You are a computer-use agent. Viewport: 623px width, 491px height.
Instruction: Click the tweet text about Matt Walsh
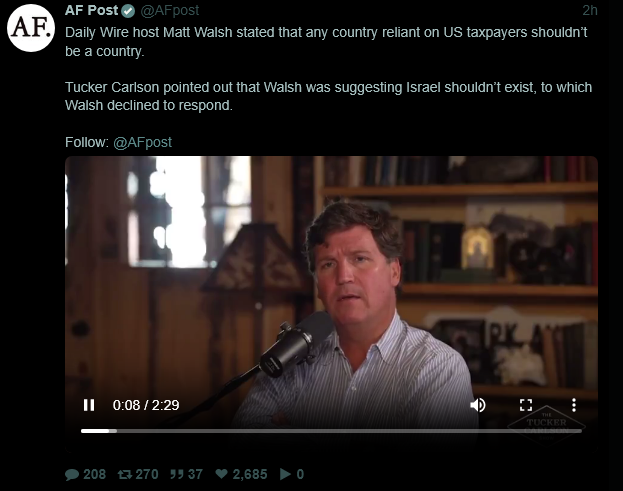coord(326,41)
